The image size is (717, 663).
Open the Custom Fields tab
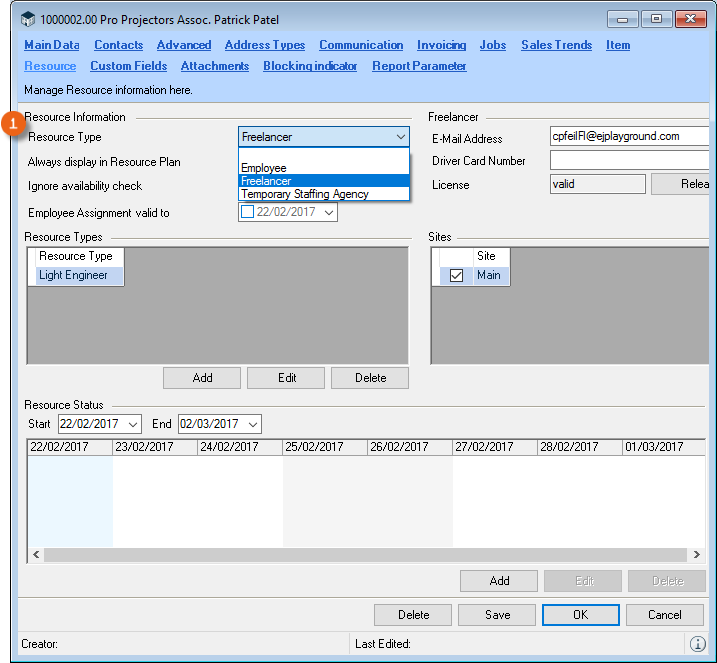128,66
